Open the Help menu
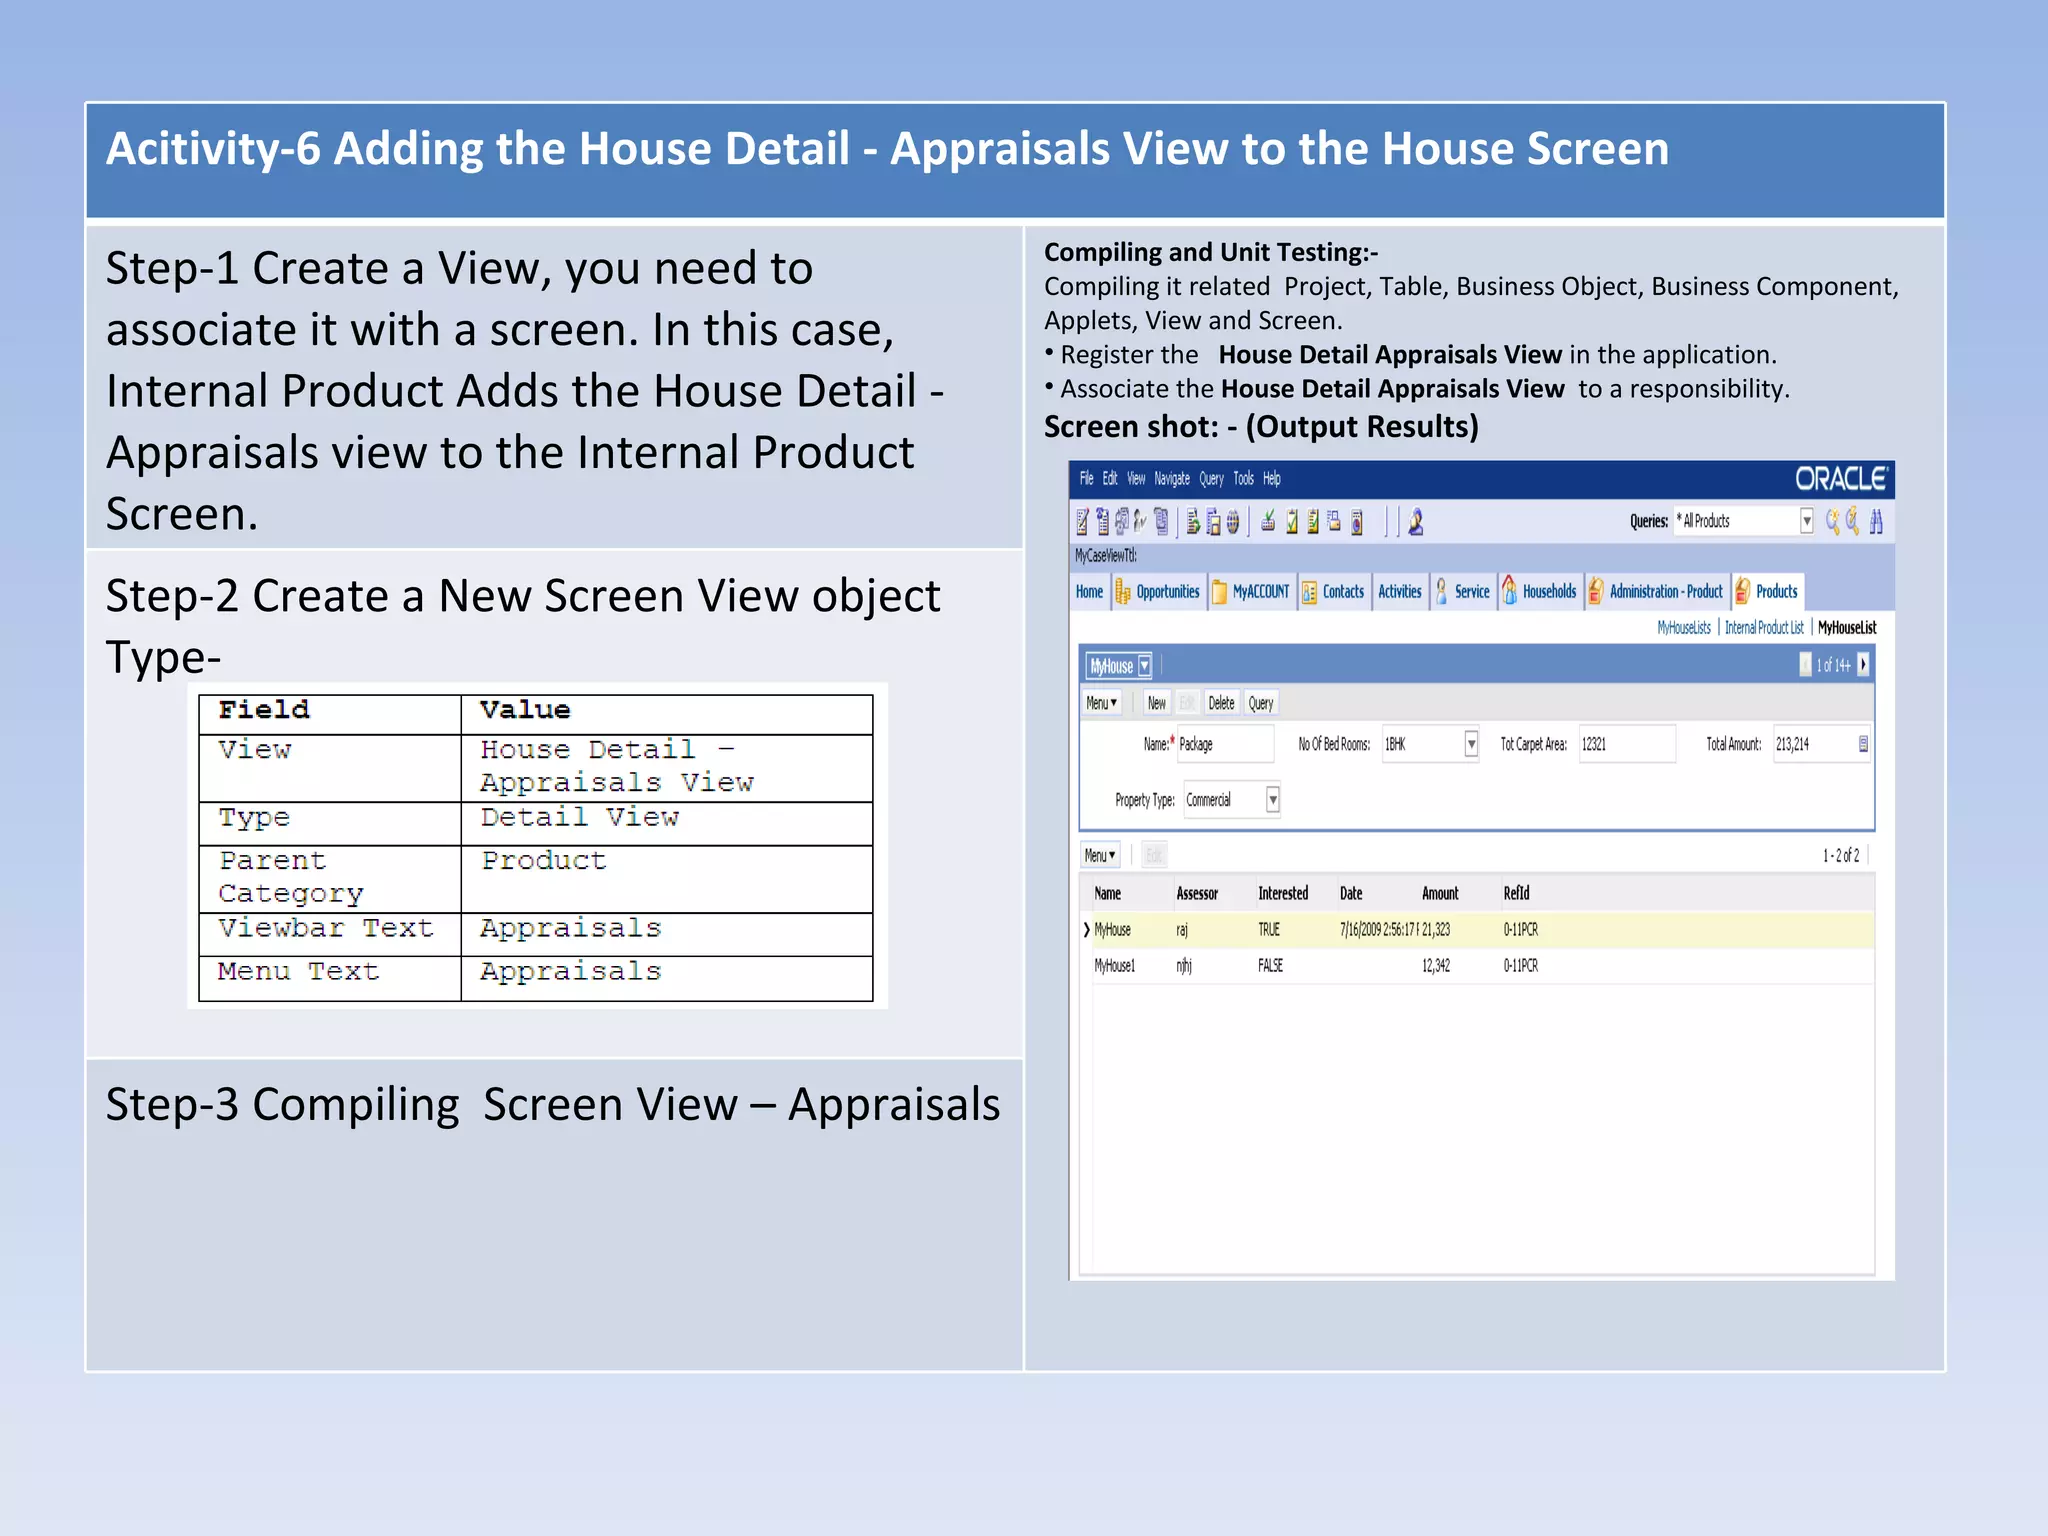 coord(1271,479)
